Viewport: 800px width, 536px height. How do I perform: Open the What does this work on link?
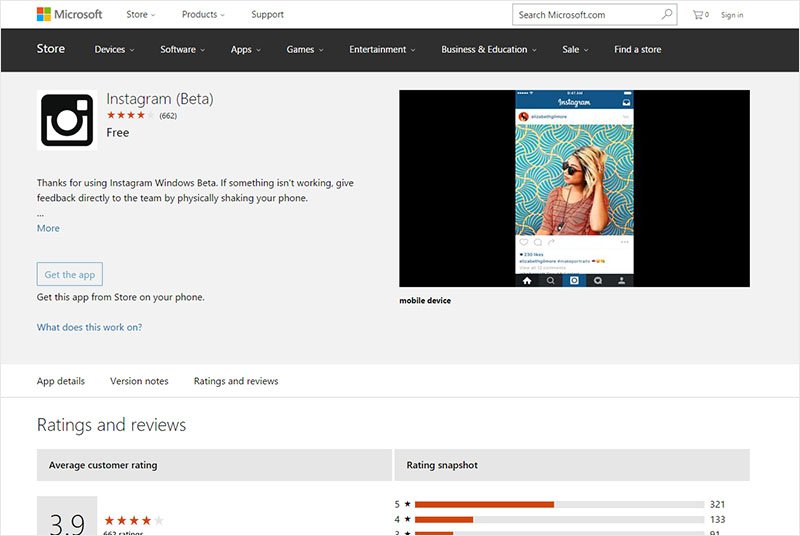pos(89,327)
